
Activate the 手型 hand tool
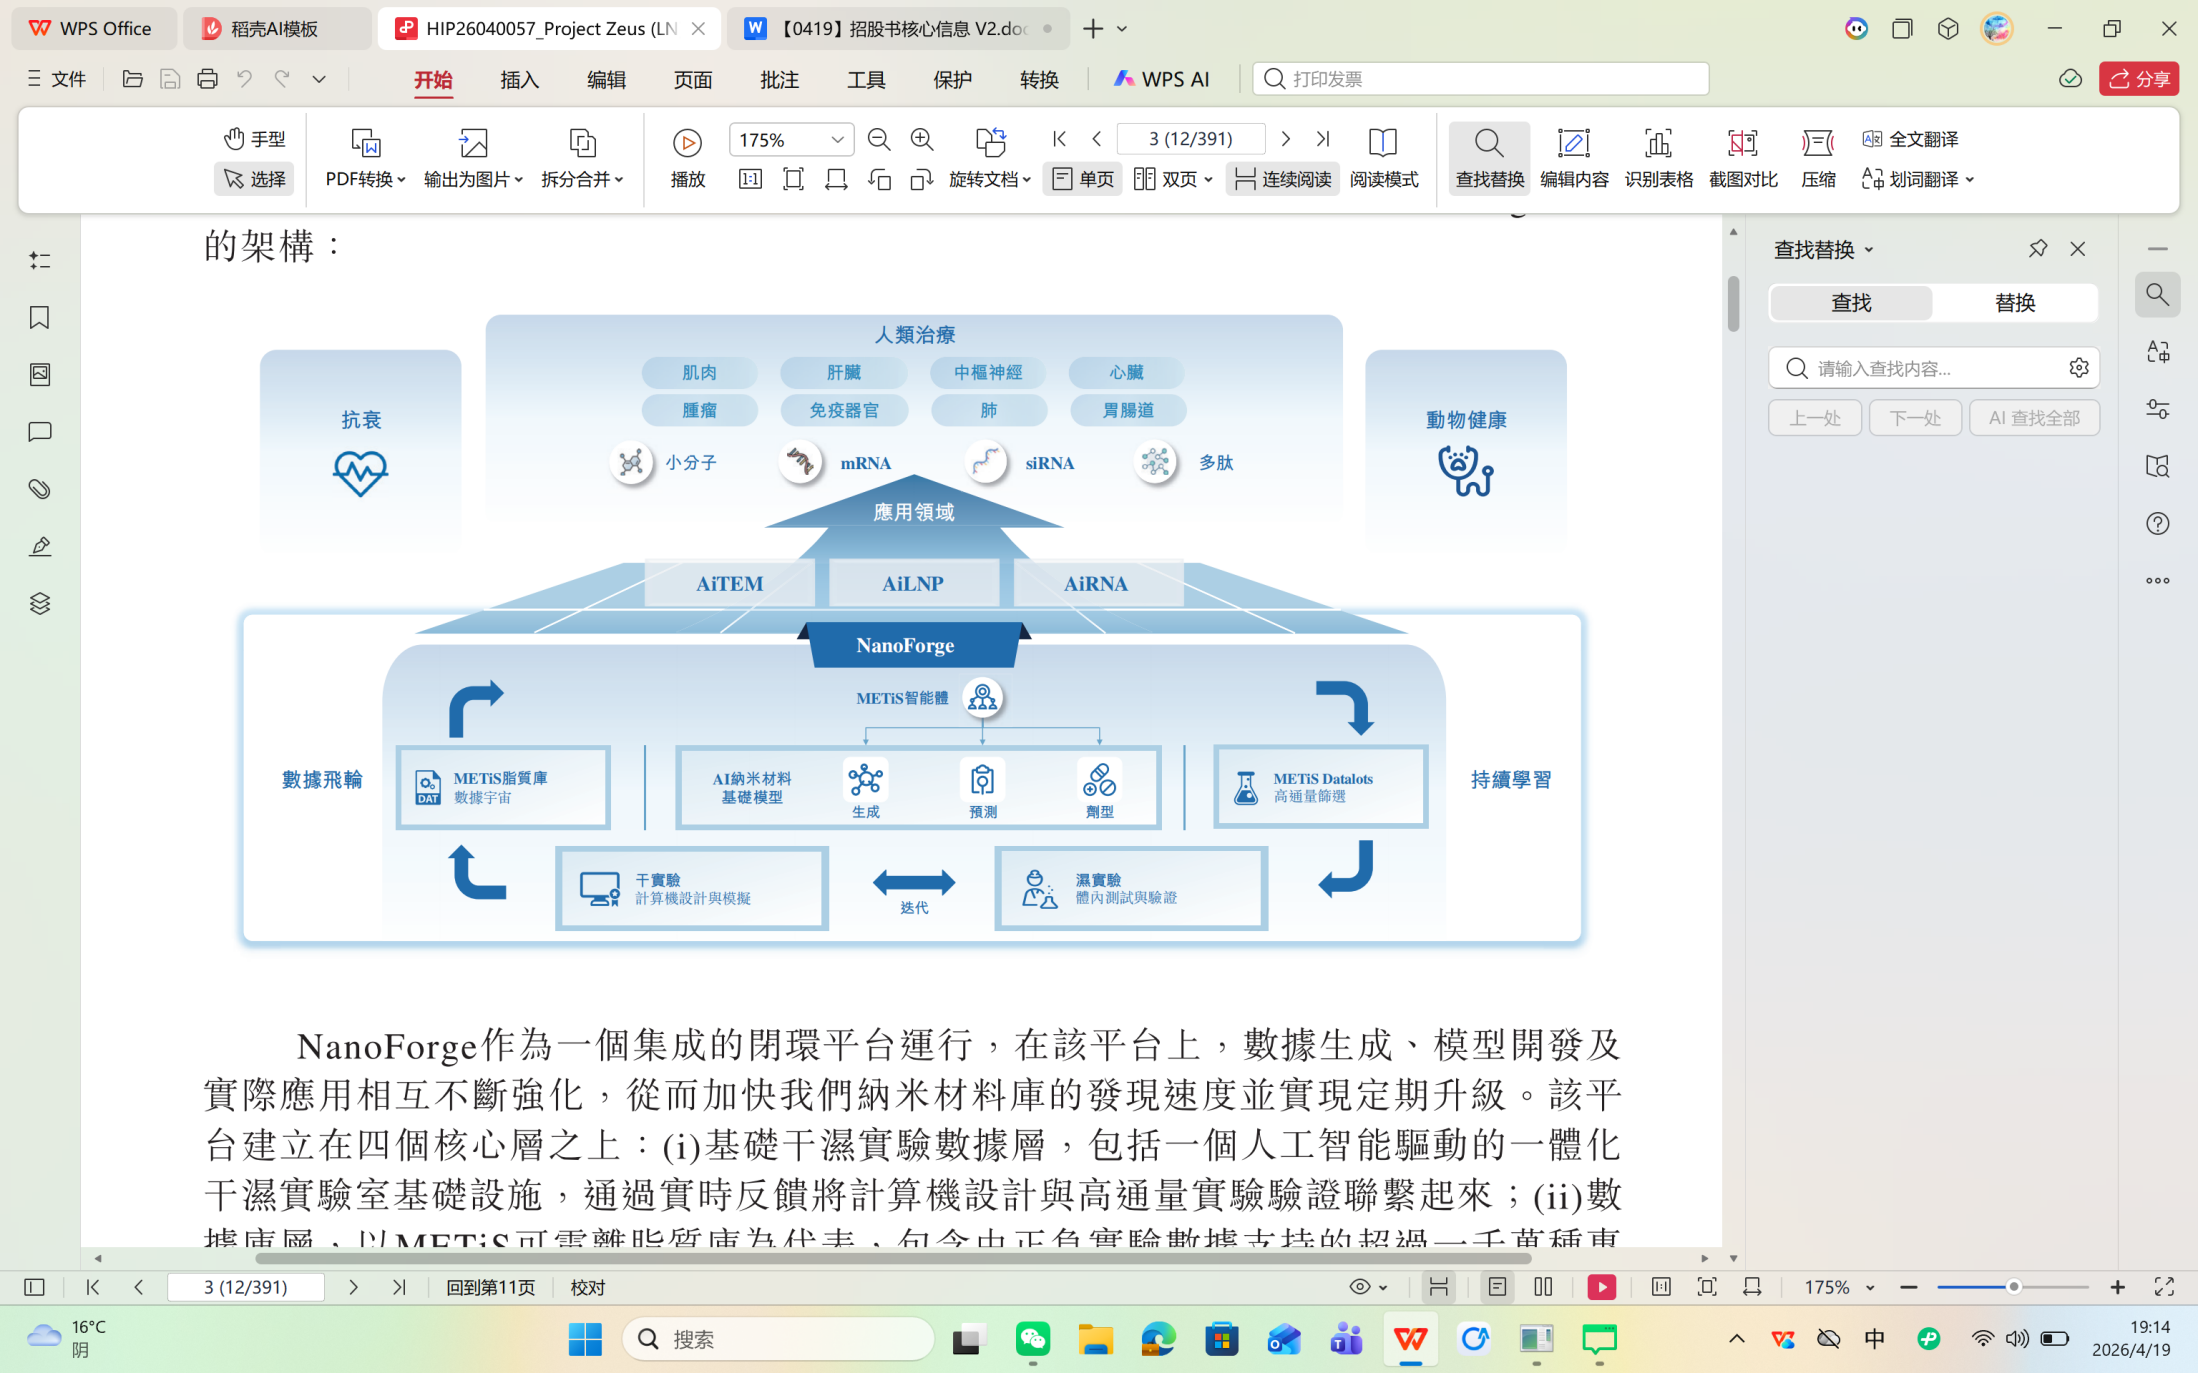(254, 138)
